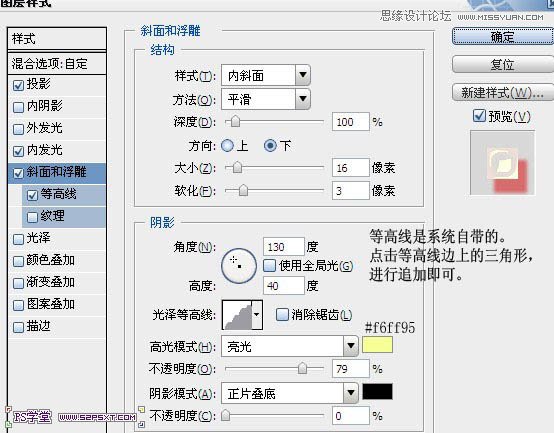Enable the 外发光 outer glow checkbox
The image size is (554, 433).
click(x=18, y=129)
